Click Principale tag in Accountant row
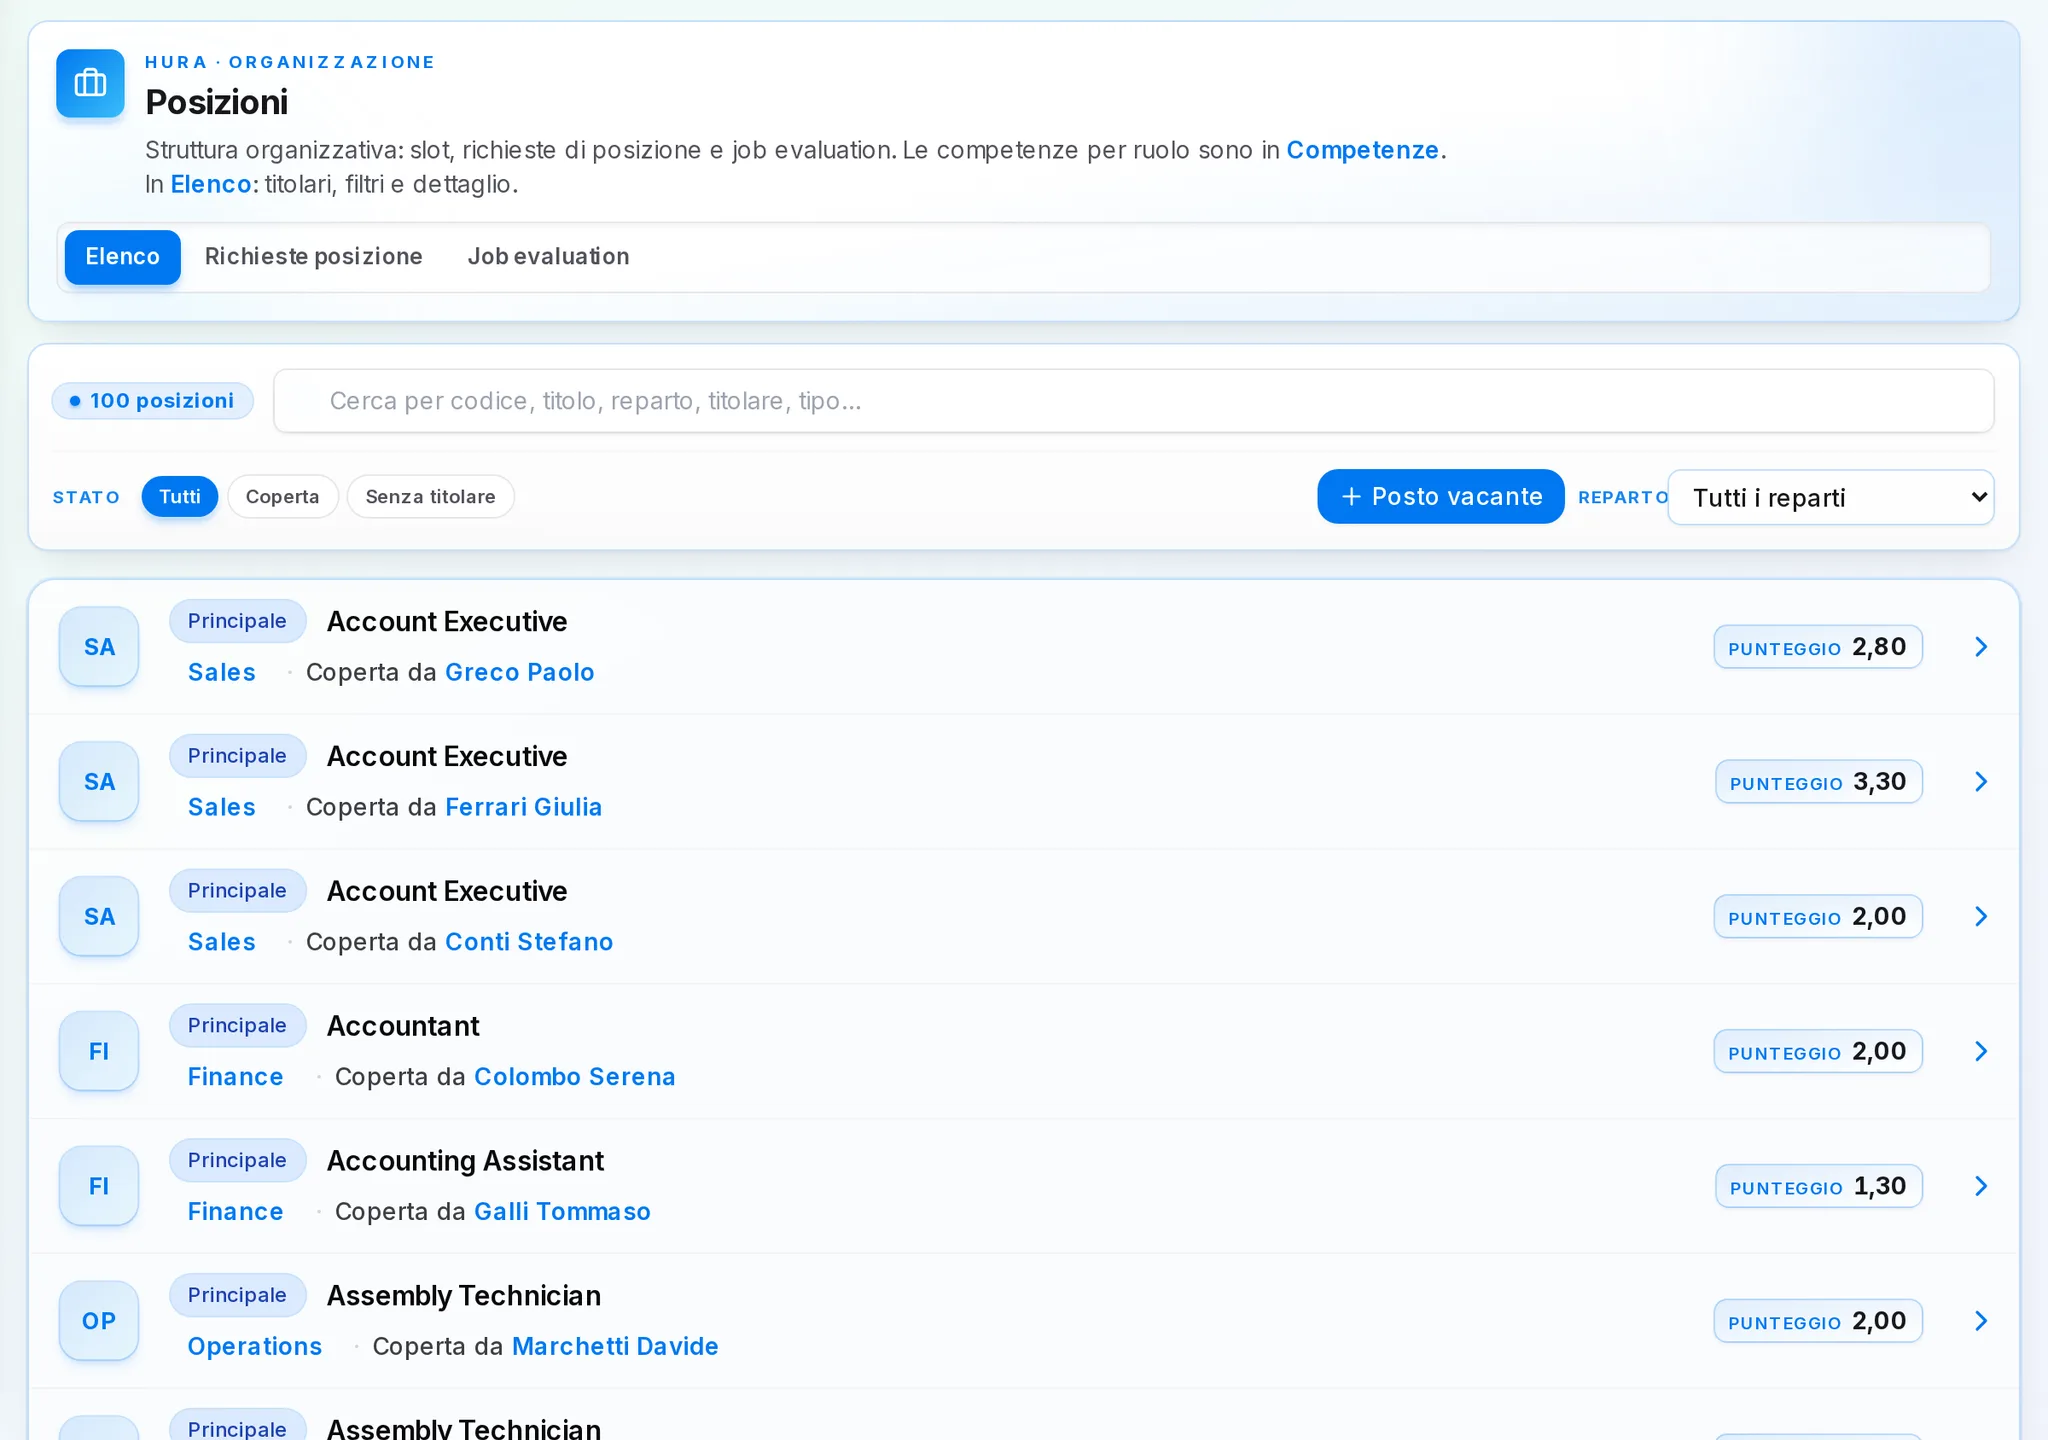 tap(237, 1026)
